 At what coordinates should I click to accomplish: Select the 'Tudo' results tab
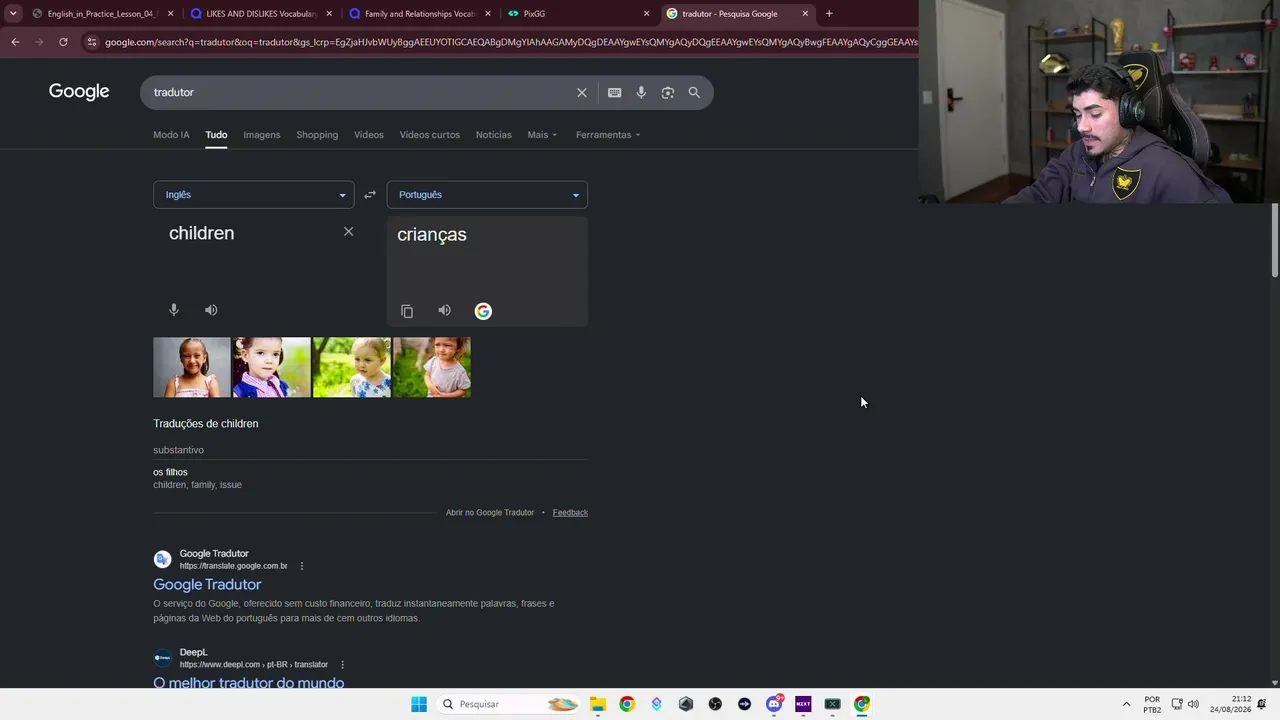[216, 135]
